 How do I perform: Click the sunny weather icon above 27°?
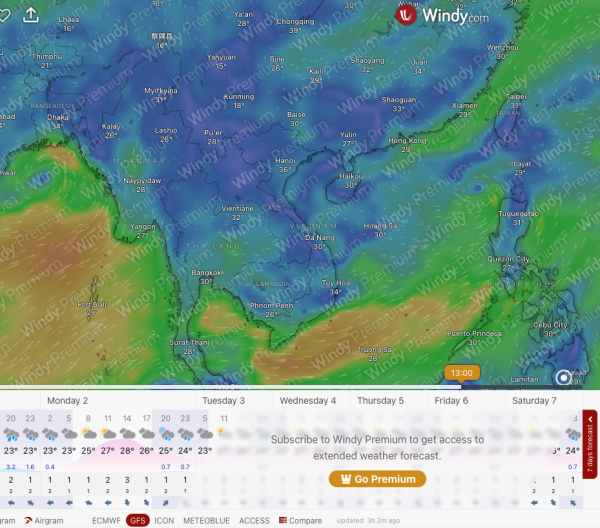(x=107, y=435)
